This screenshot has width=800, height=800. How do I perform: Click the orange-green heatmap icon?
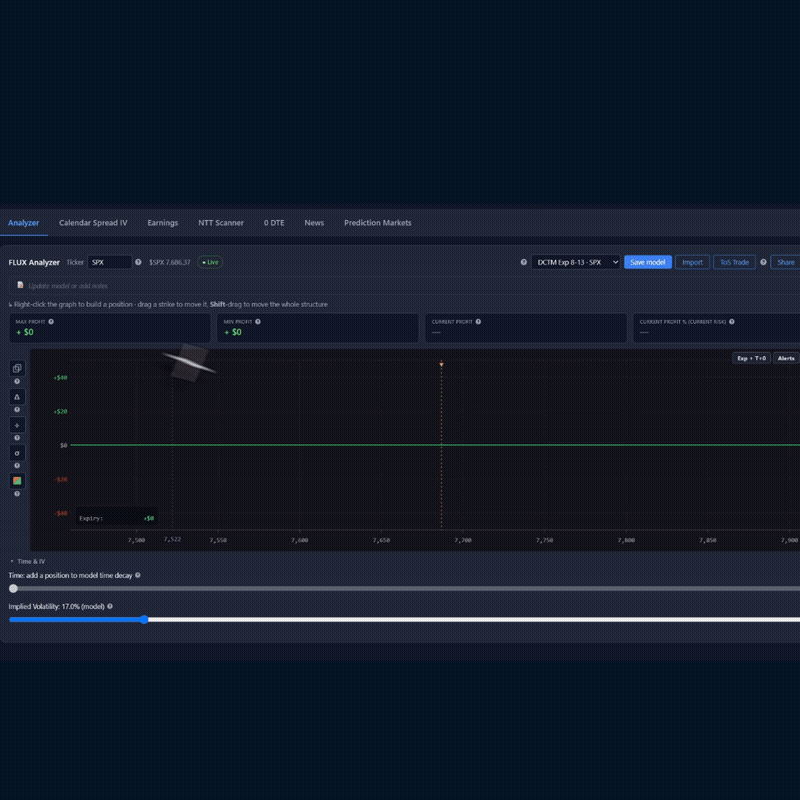point(17,481)
